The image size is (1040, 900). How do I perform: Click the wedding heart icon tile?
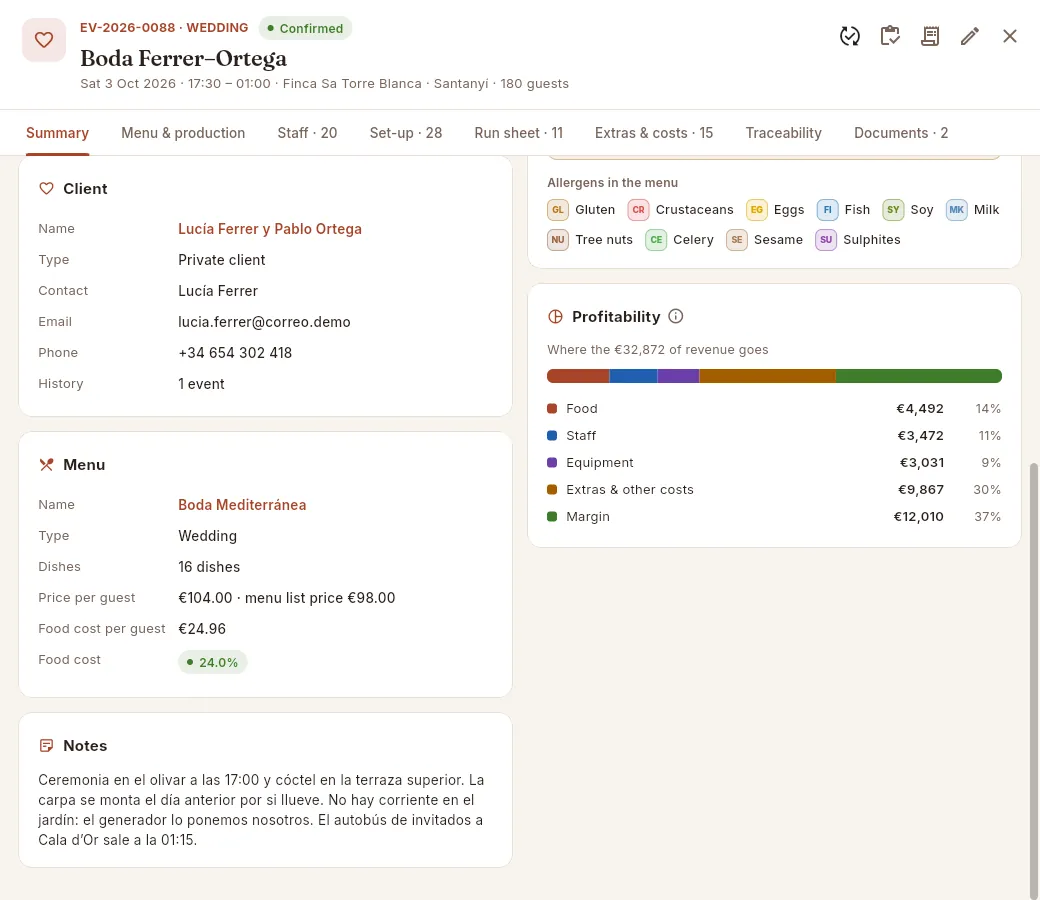point(44,40)
